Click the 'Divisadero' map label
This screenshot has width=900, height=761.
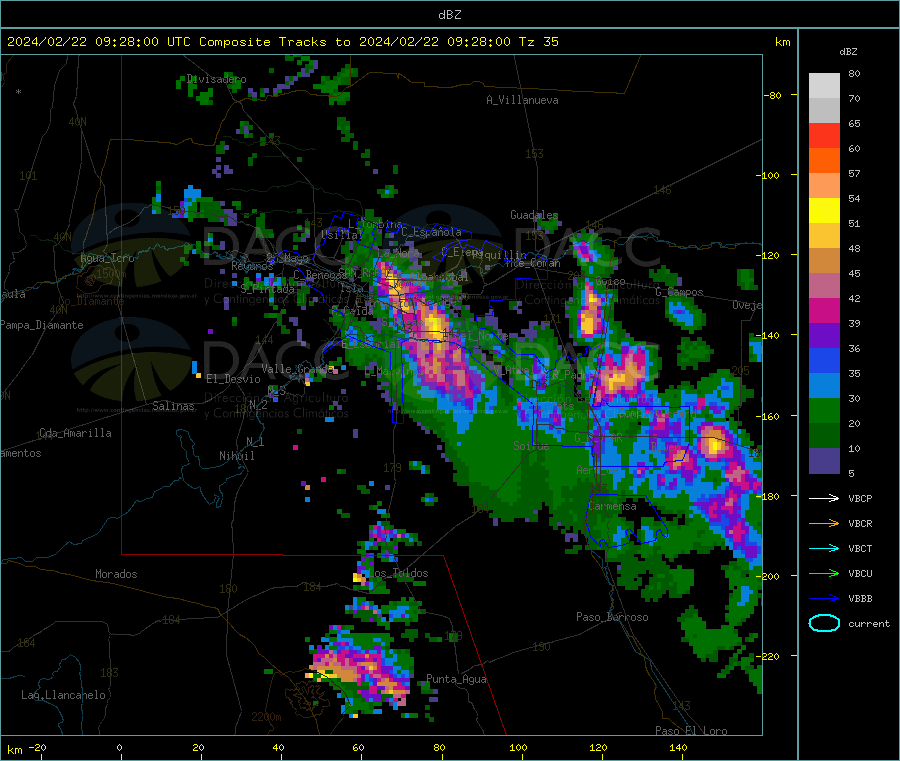pyautogui.click(x=216, y=79)
